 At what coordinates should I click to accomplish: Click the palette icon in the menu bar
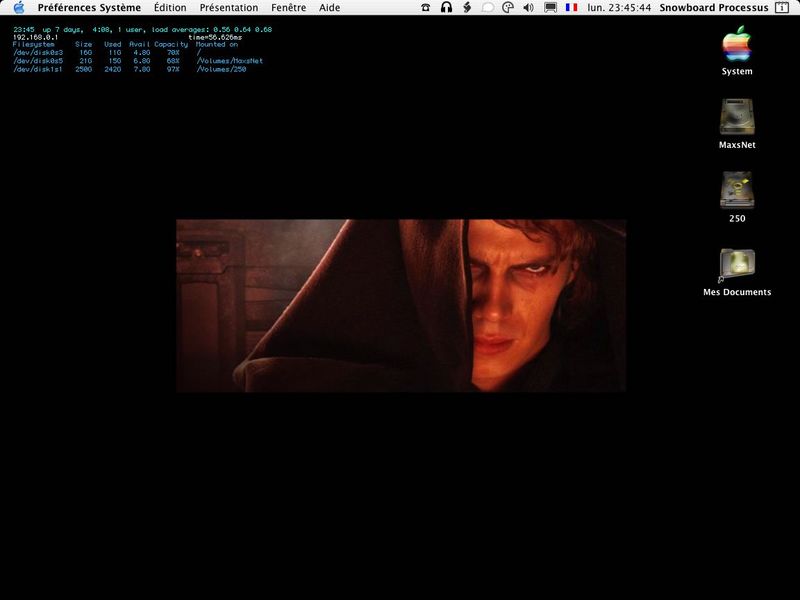(x=508, y=8)
